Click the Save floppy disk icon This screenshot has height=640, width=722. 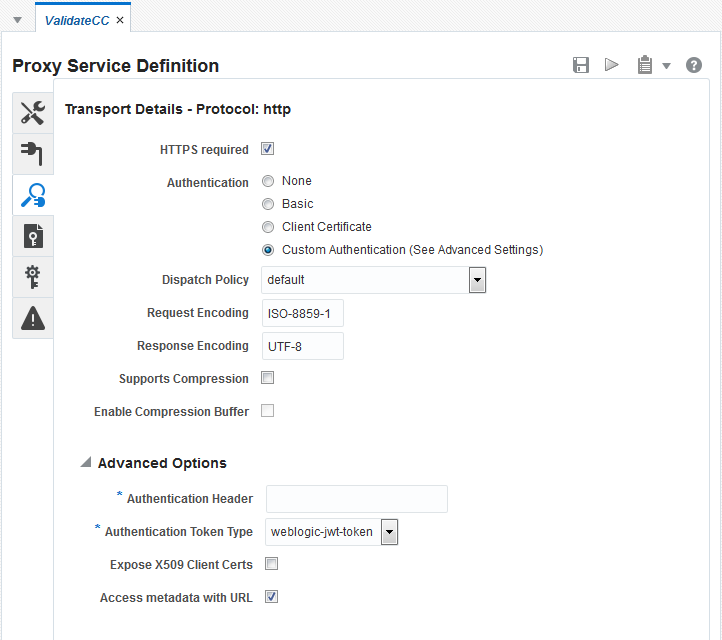(x=580, y=66)
